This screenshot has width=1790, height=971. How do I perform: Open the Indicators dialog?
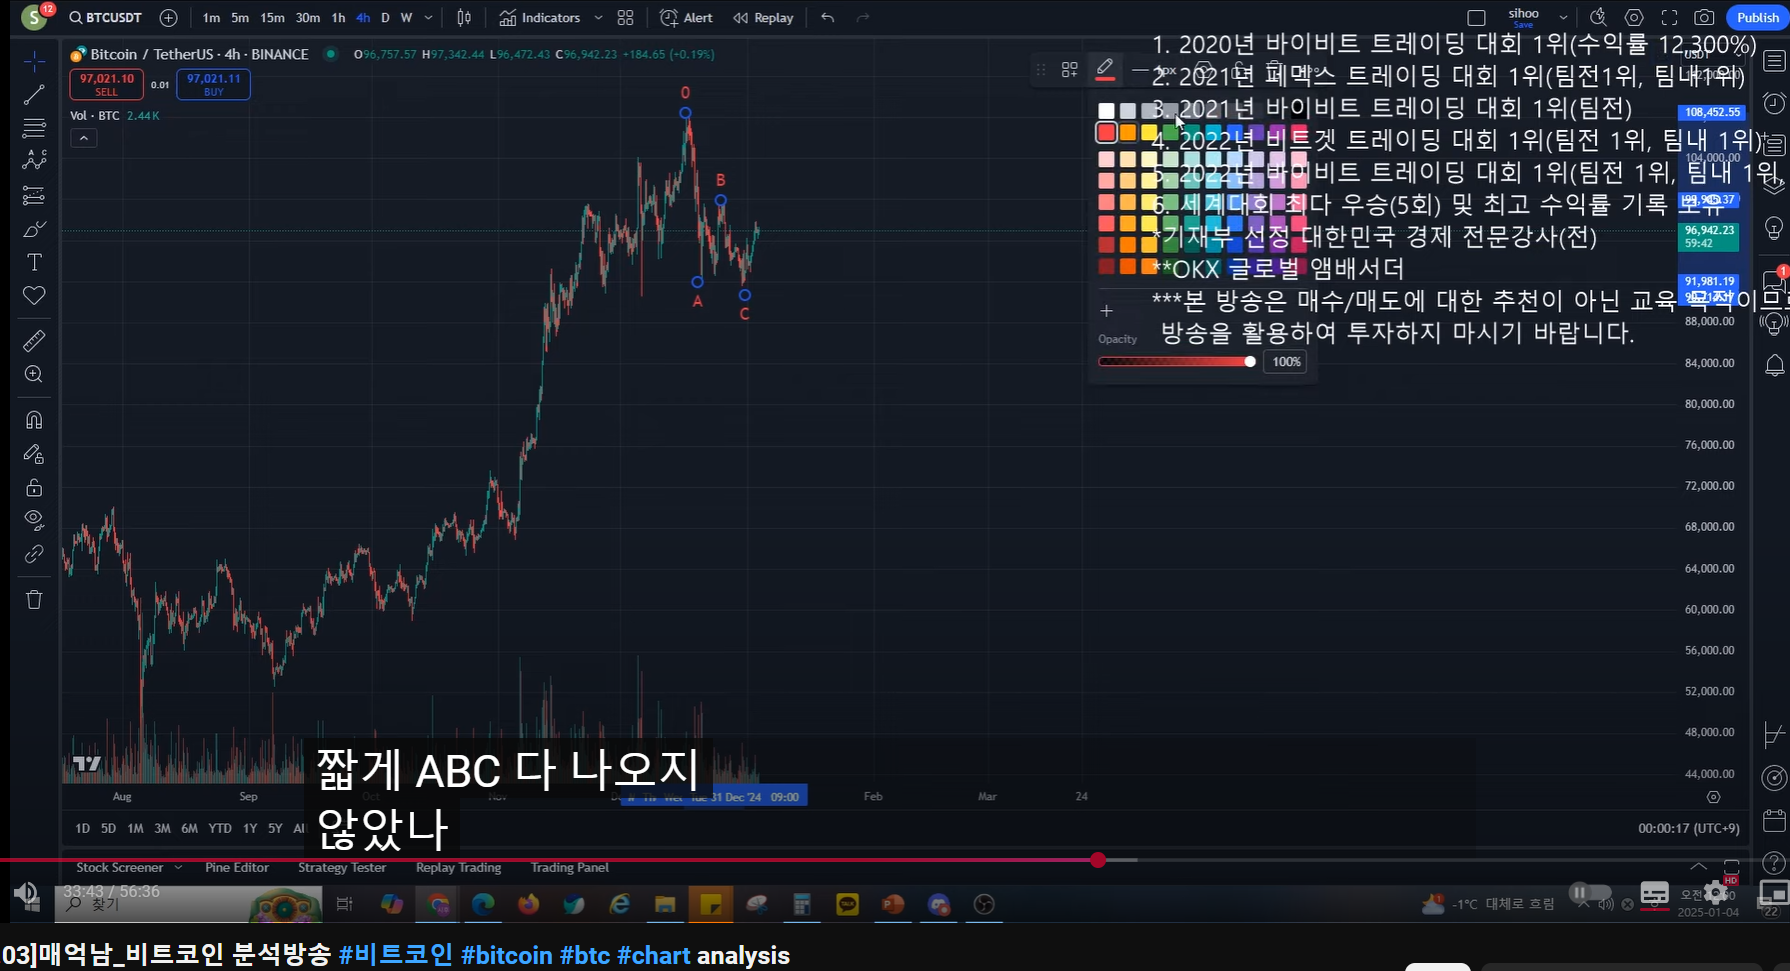tap(540, 17)
